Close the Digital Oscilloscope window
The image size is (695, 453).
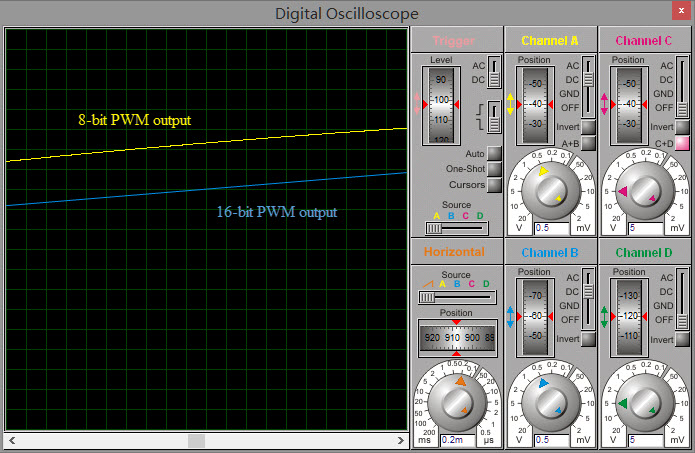(681, 10)
